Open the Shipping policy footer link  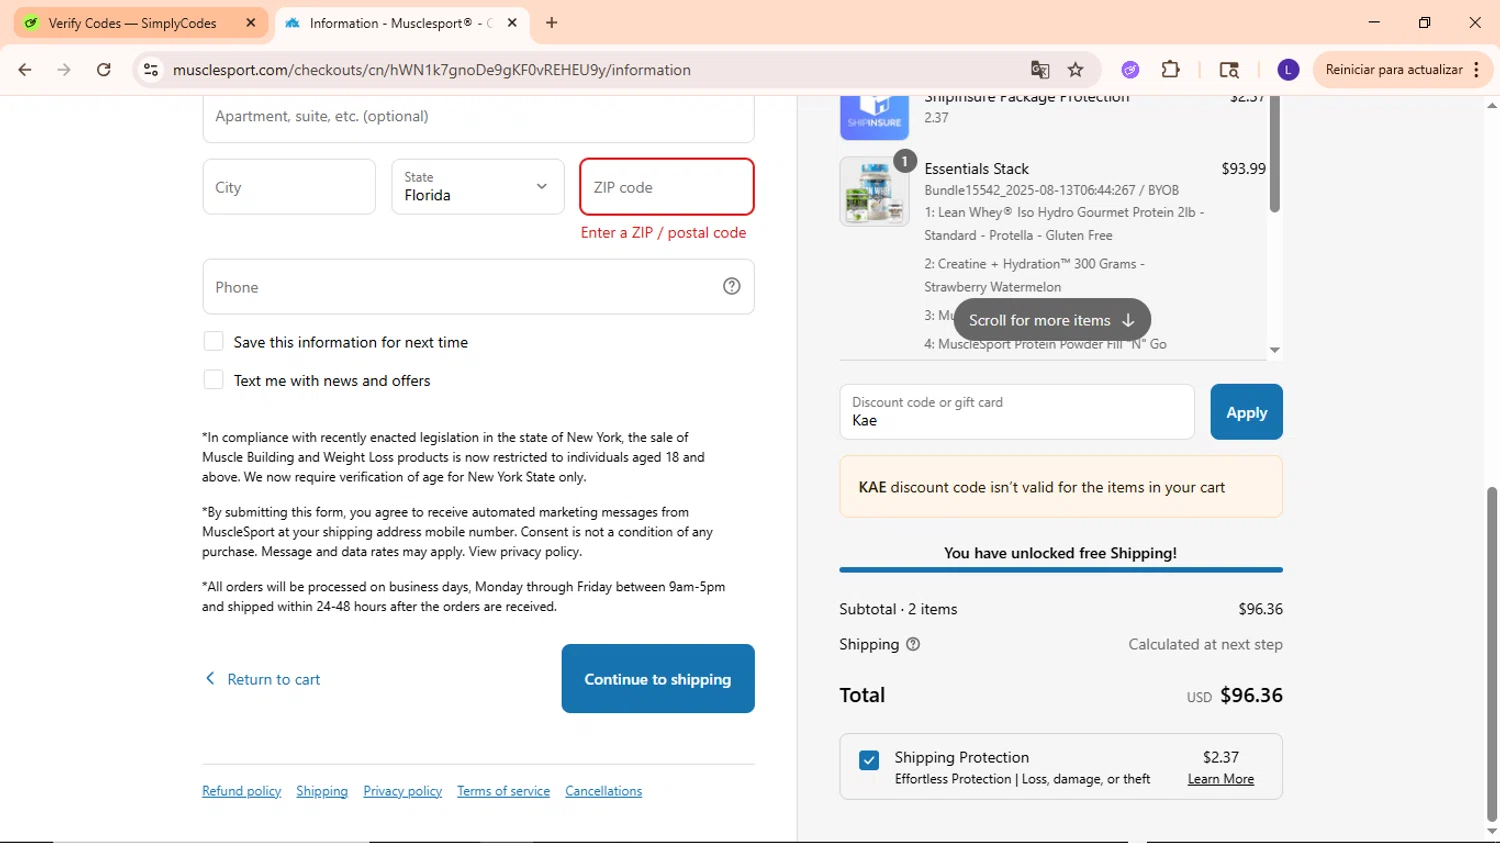click(322, 791)
